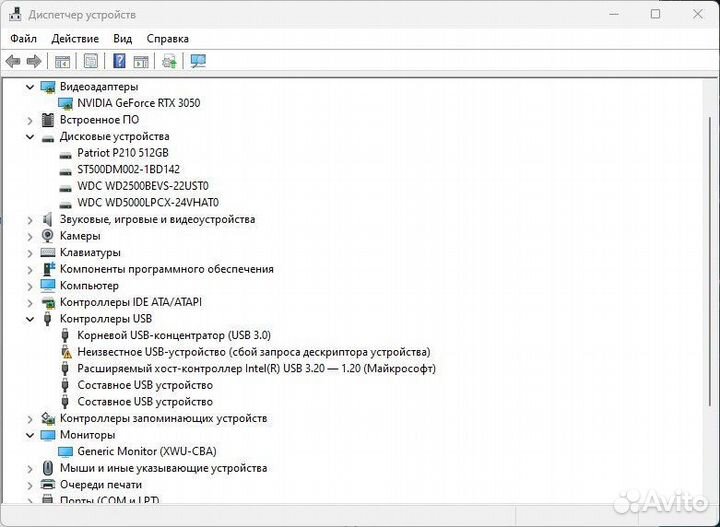Click the Device Manager title bar icon
Viewport: 720px width, 527px height.
pyautogui.click(x=15, y=14)
